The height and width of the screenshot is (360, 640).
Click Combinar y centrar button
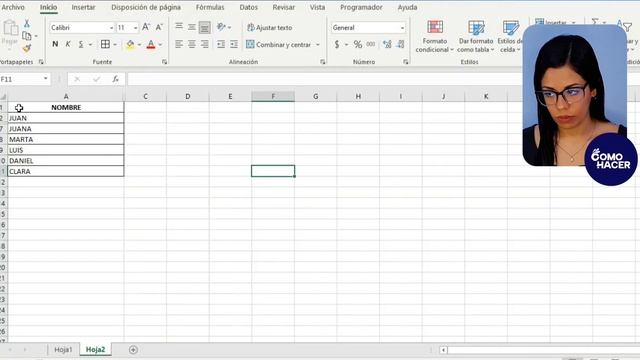pos(279,44)
